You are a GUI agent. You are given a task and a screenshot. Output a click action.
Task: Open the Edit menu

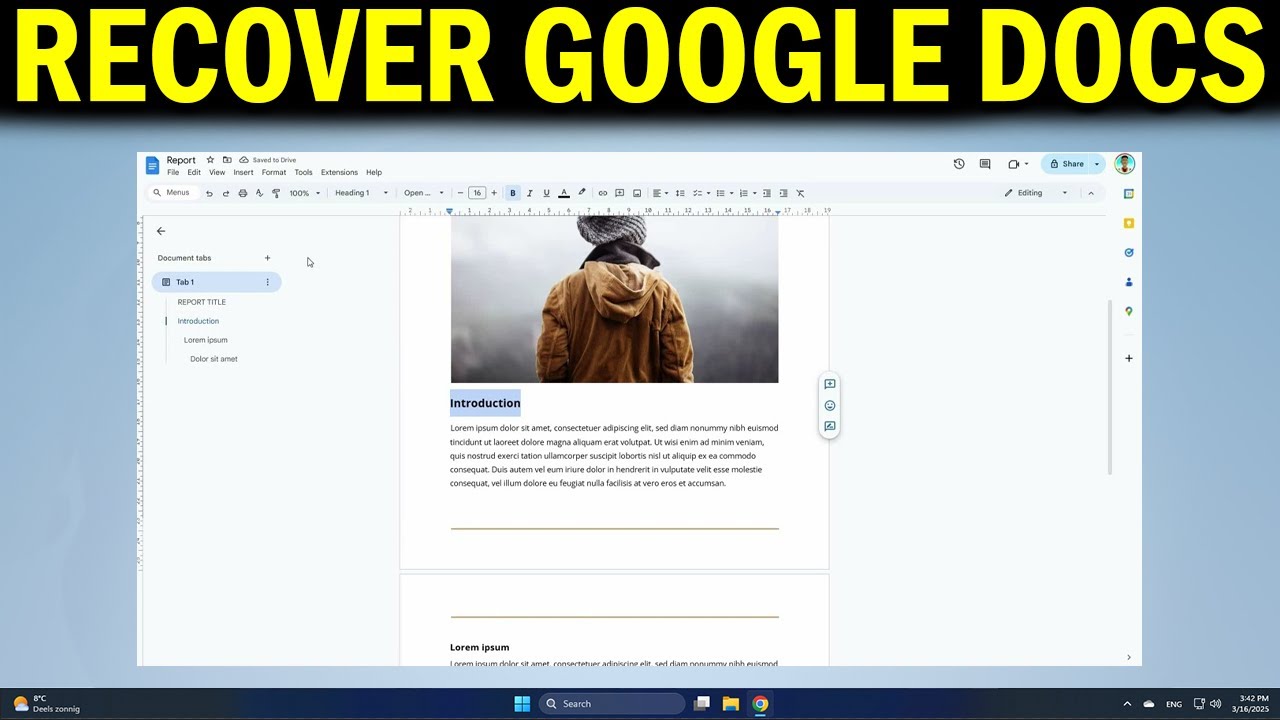[194, 172]
